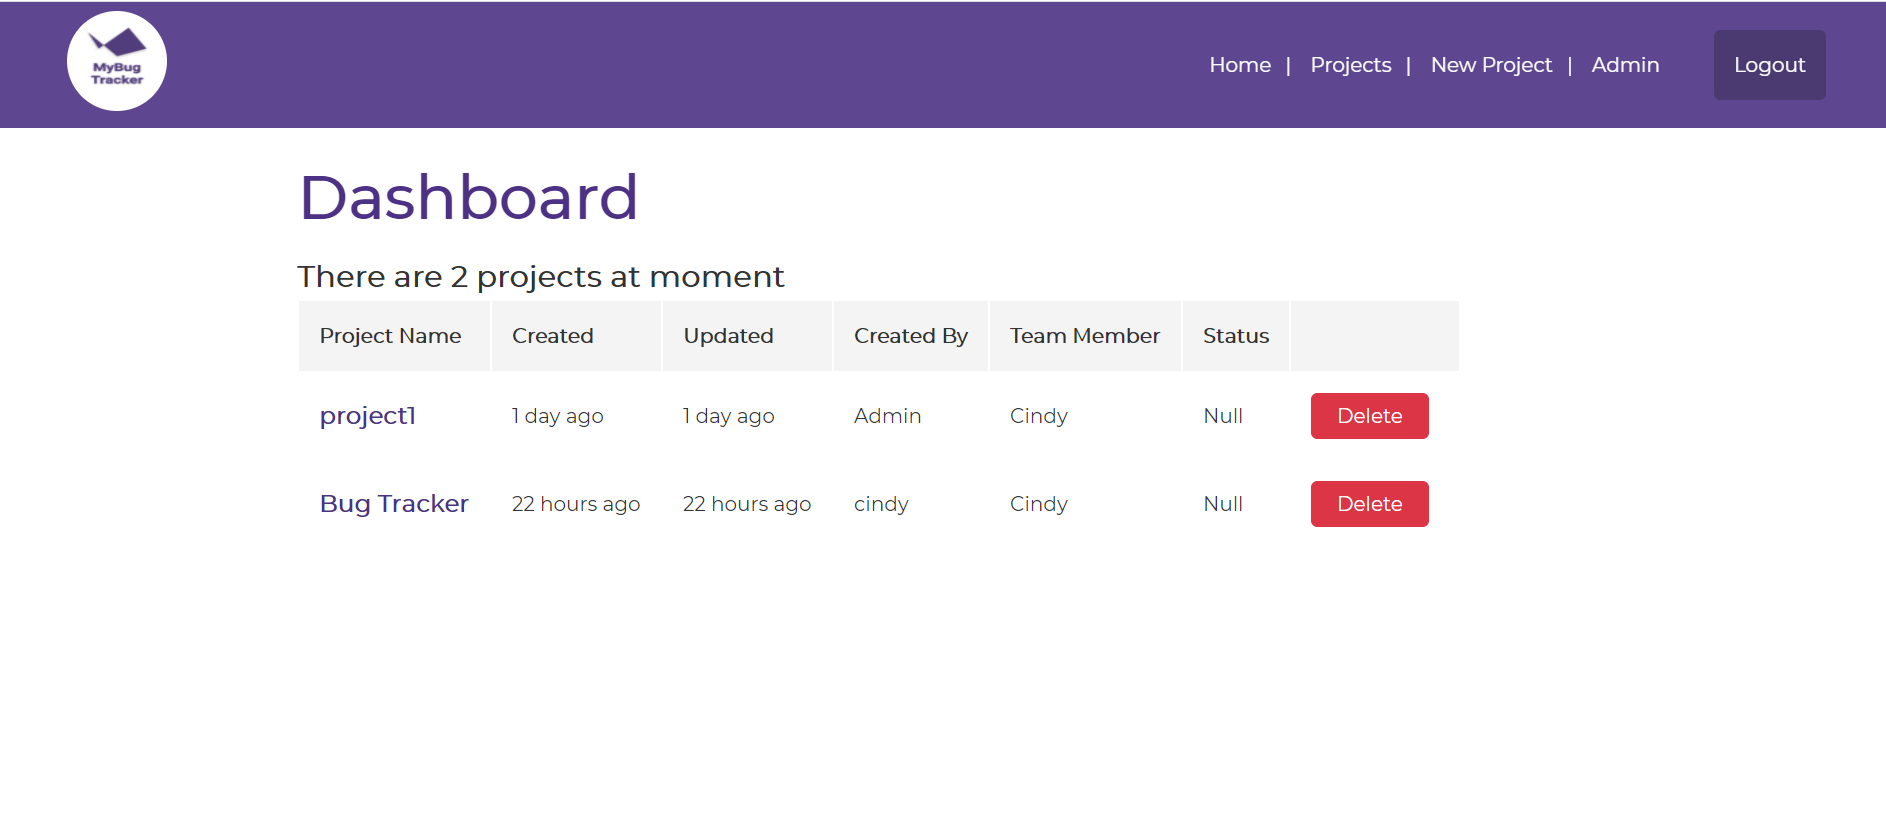This screenshot has width=1886, height=814.
Task: Open the Projects menu item
Action: pos(1350,64)
